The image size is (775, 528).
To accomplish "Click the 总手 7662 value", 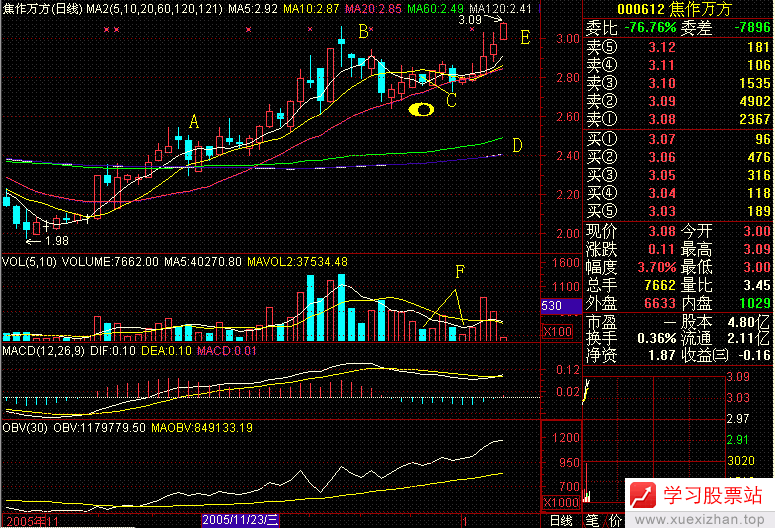I will [661, 285].
